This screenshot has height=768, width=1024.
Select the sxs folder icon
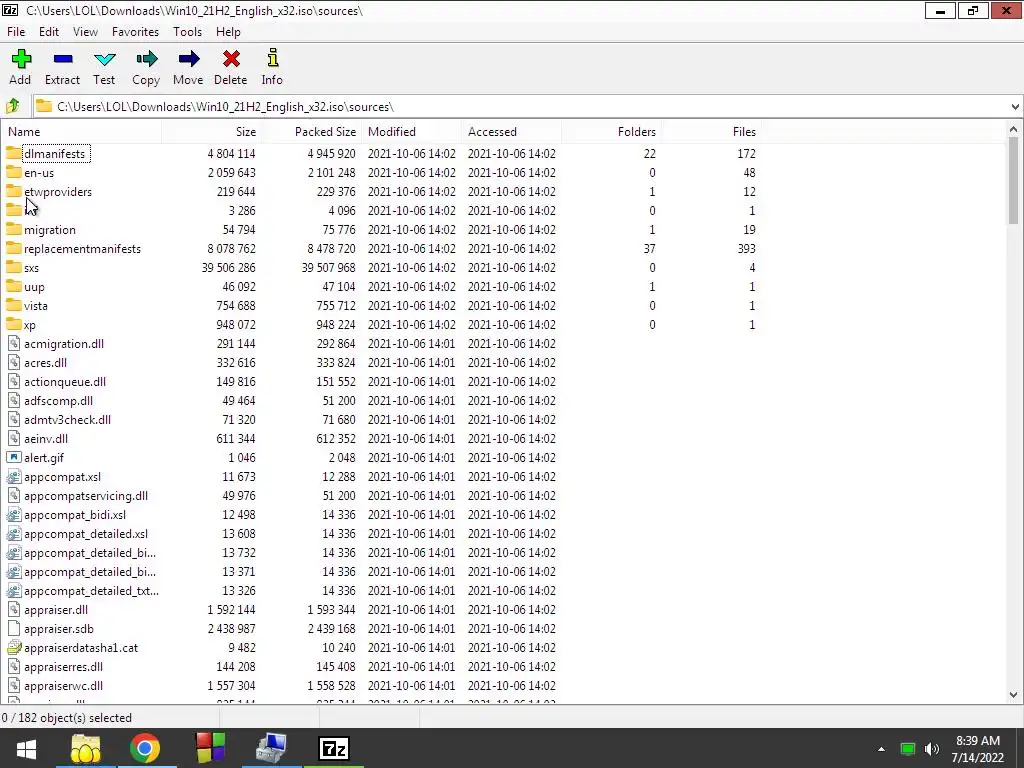[x=13, y=267]
